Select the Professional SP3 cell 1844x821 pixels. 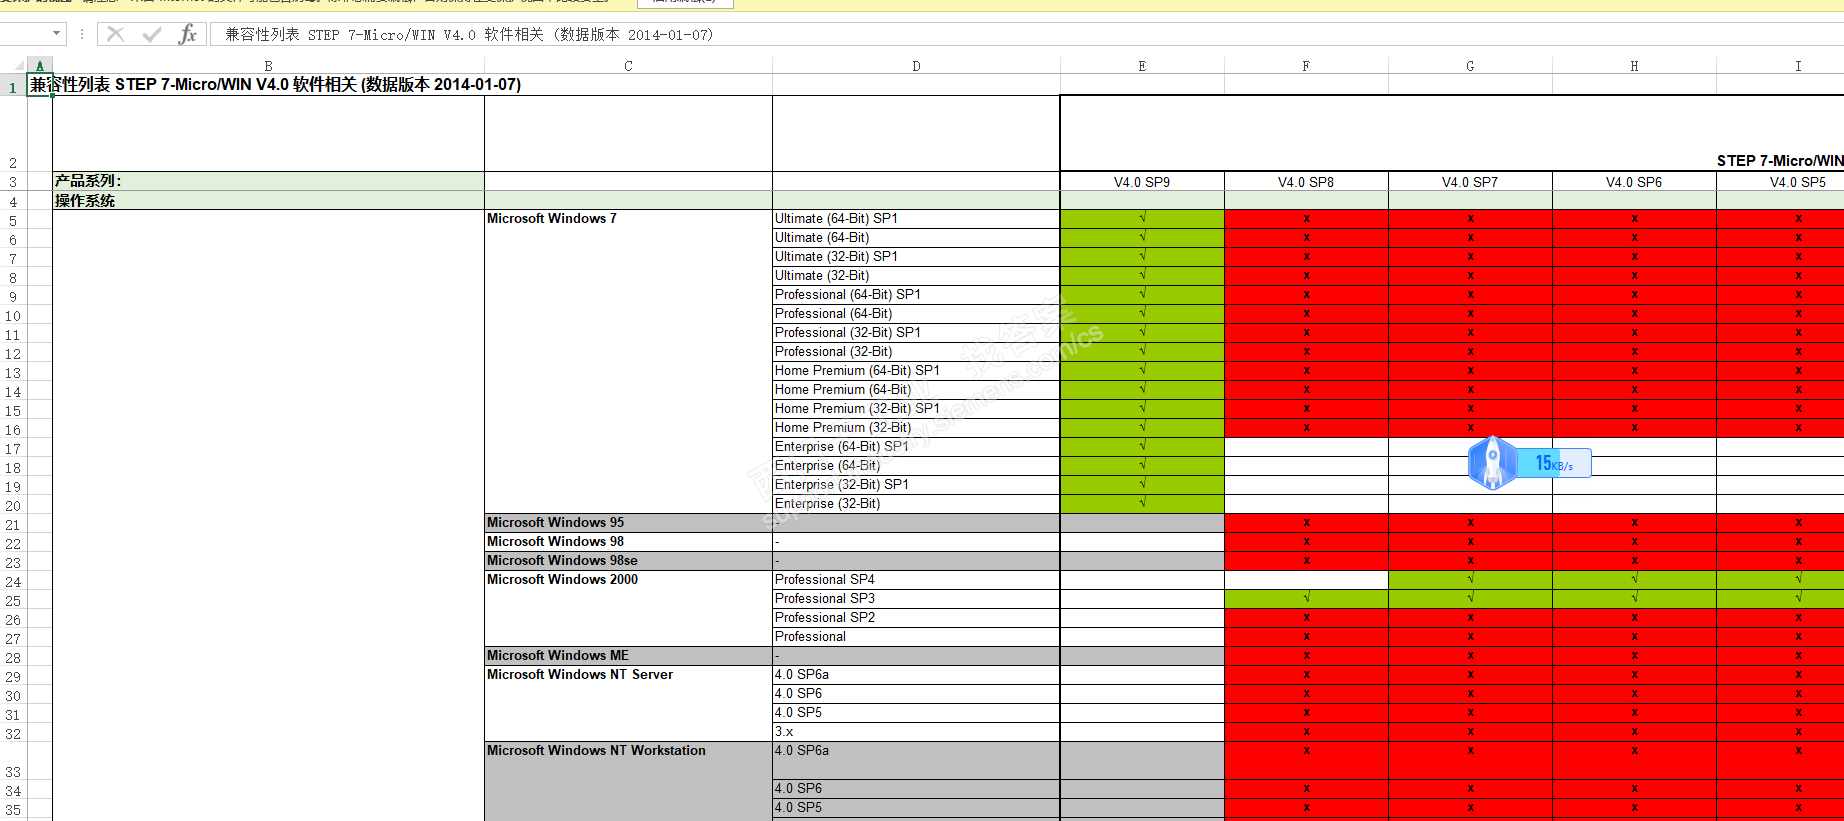[916, 599]
